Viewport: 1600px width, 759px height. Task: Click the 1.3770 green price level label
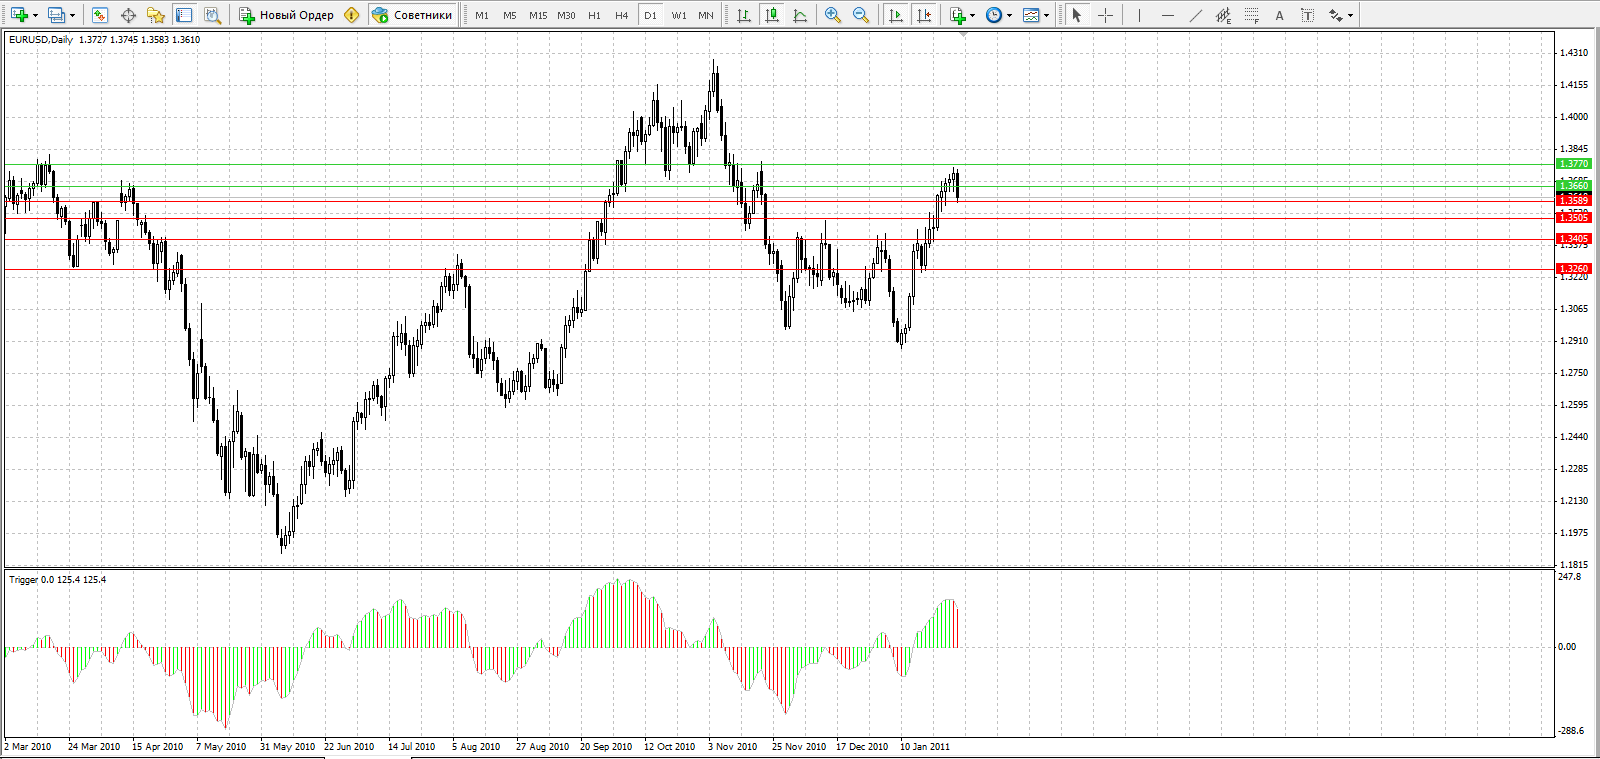[x=1573, y=164]
